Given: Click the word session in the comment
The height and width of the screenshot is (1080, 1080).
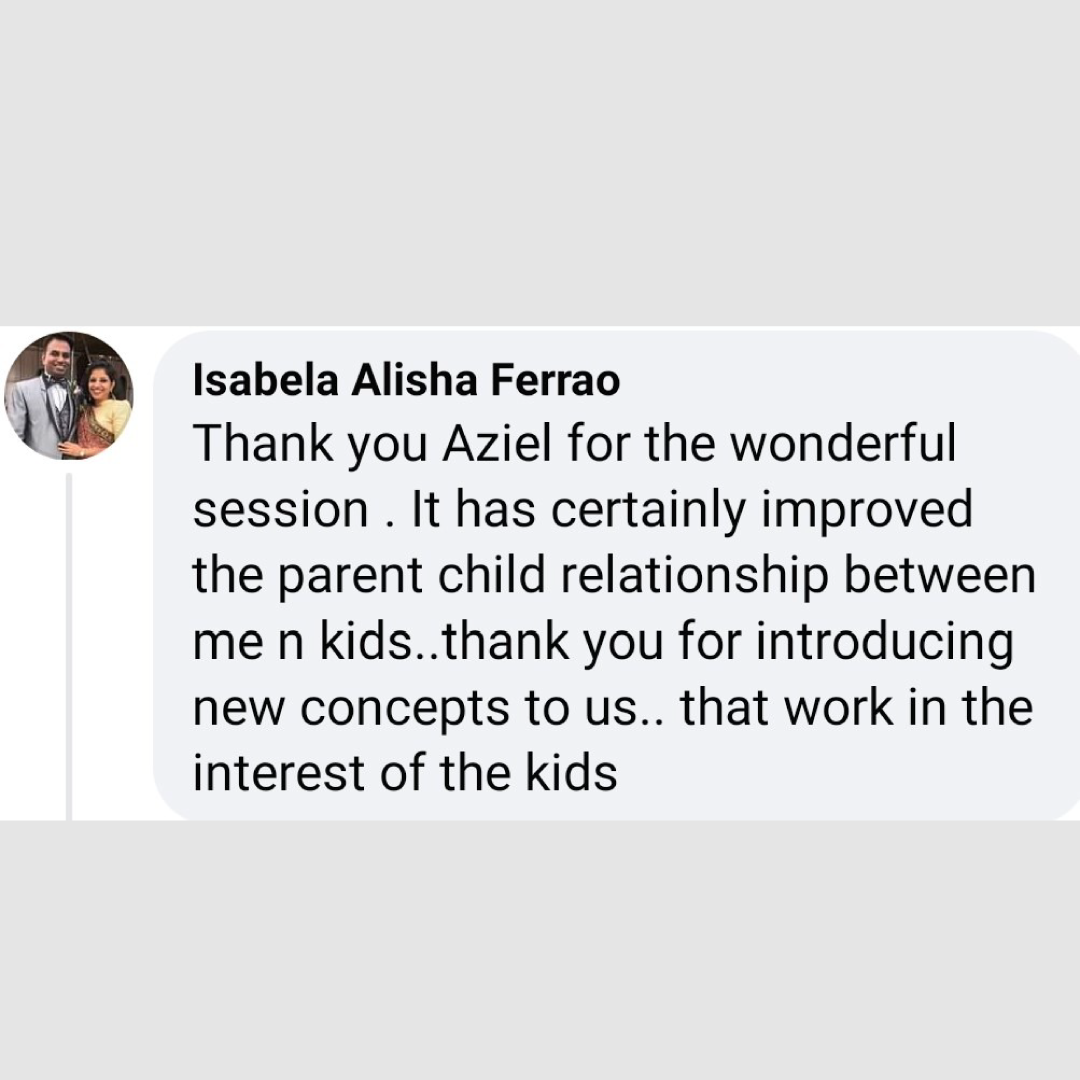Looking at the screenshot, I should [x=280, y=510].
